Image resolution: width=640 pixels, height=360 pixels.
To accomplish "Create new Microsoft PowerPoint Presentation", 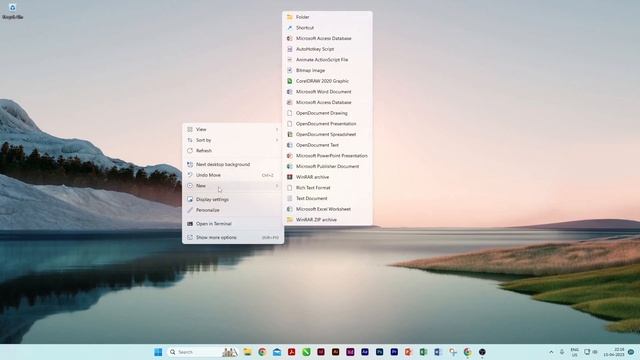I will [x=327, y=156].
